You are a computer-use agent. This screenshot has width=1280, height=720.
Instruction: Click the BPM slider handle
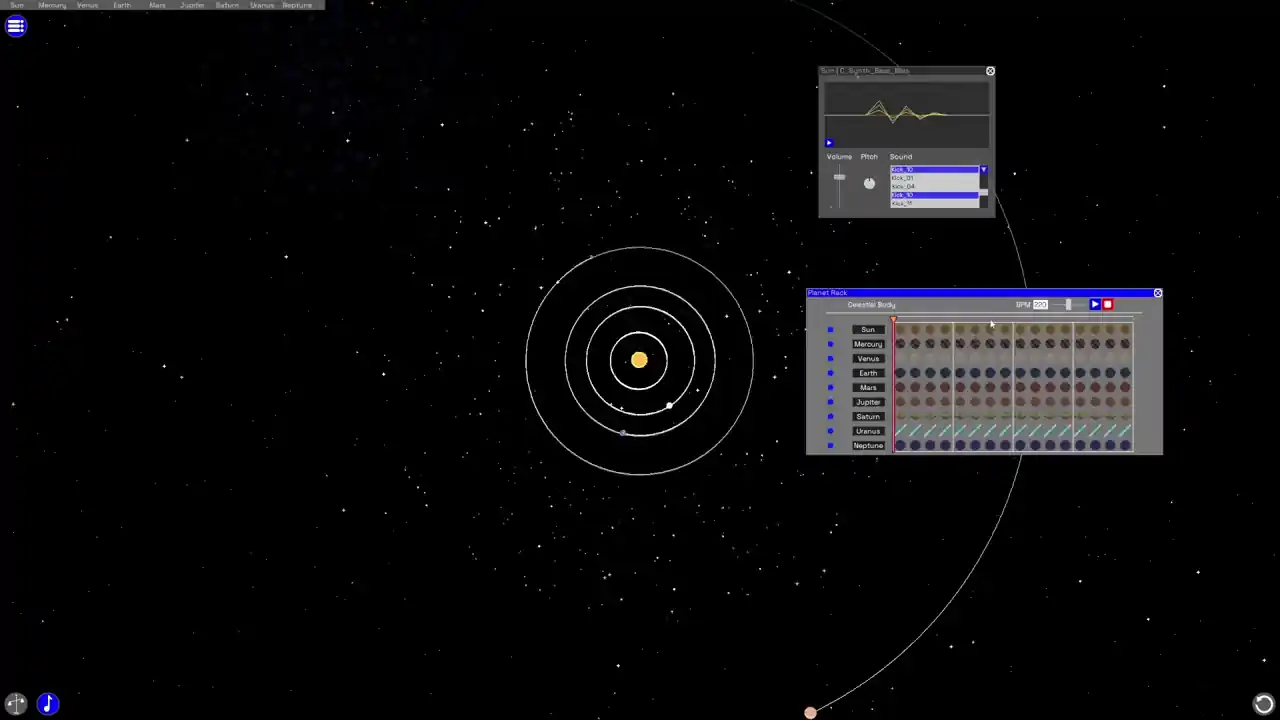pyautogui.click(x=1068, y=304)
